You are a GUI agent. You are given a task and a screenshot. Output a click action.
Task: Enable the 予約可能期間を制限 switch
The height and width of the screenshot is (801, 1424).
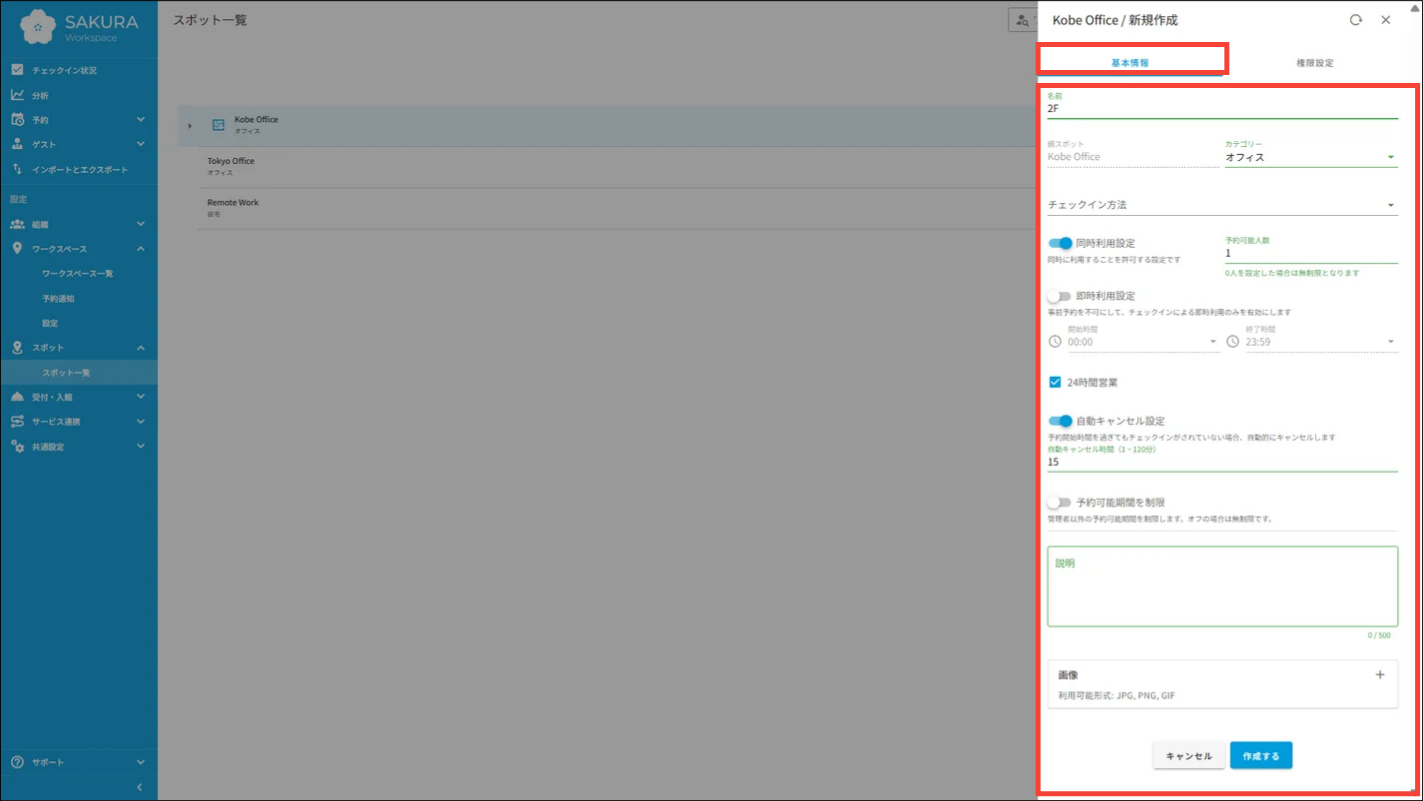1059,502
